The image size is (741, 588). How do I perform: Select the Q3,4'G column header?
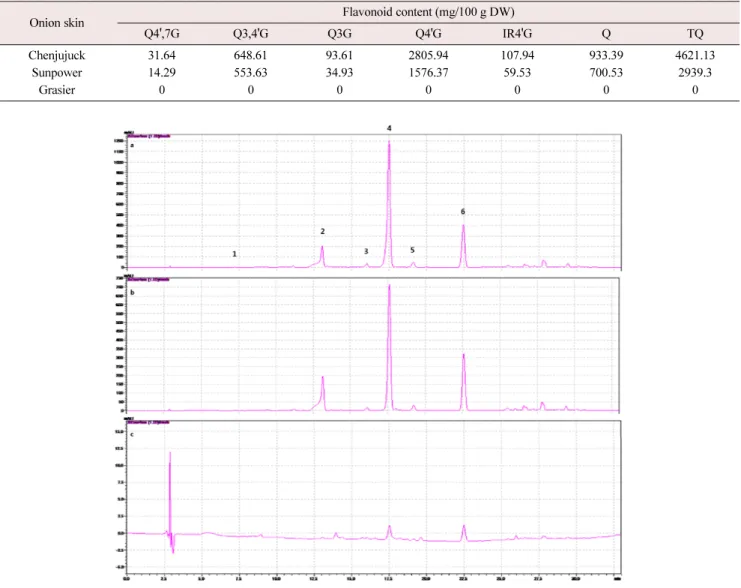(250, 34)
